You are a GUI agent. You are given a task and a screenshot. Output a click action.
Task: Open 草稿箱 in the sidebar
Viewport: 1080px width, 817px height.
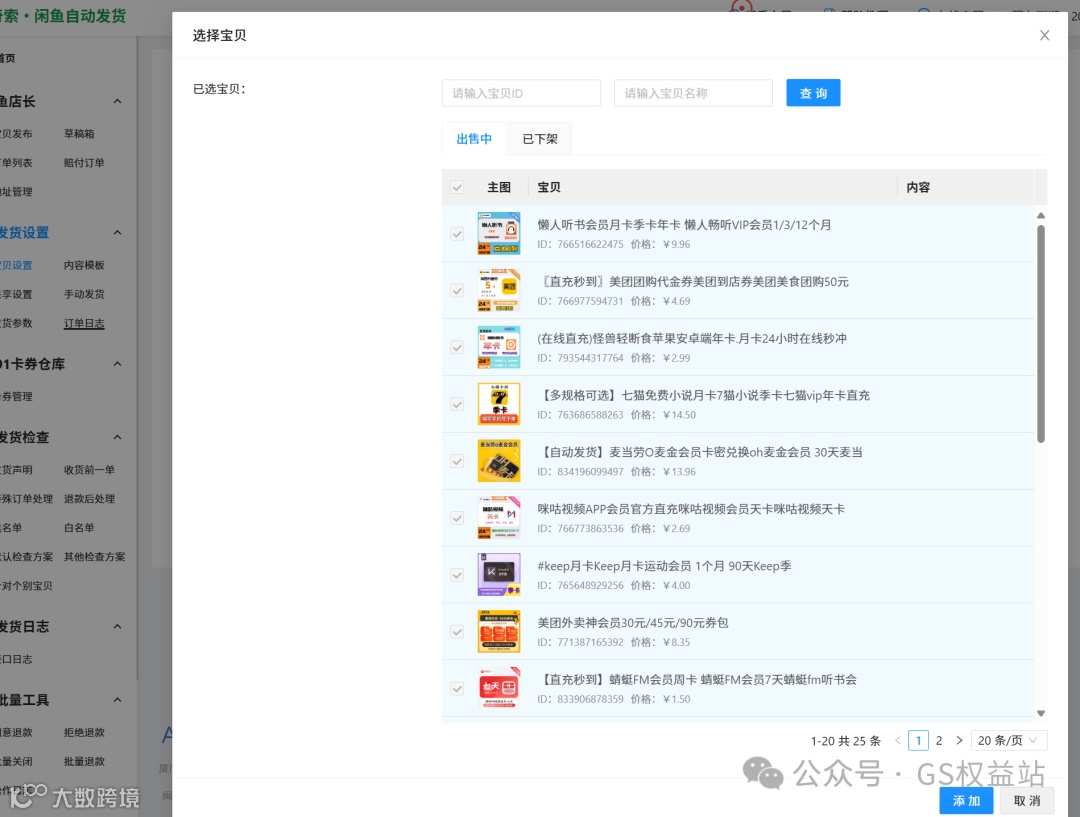79,134
